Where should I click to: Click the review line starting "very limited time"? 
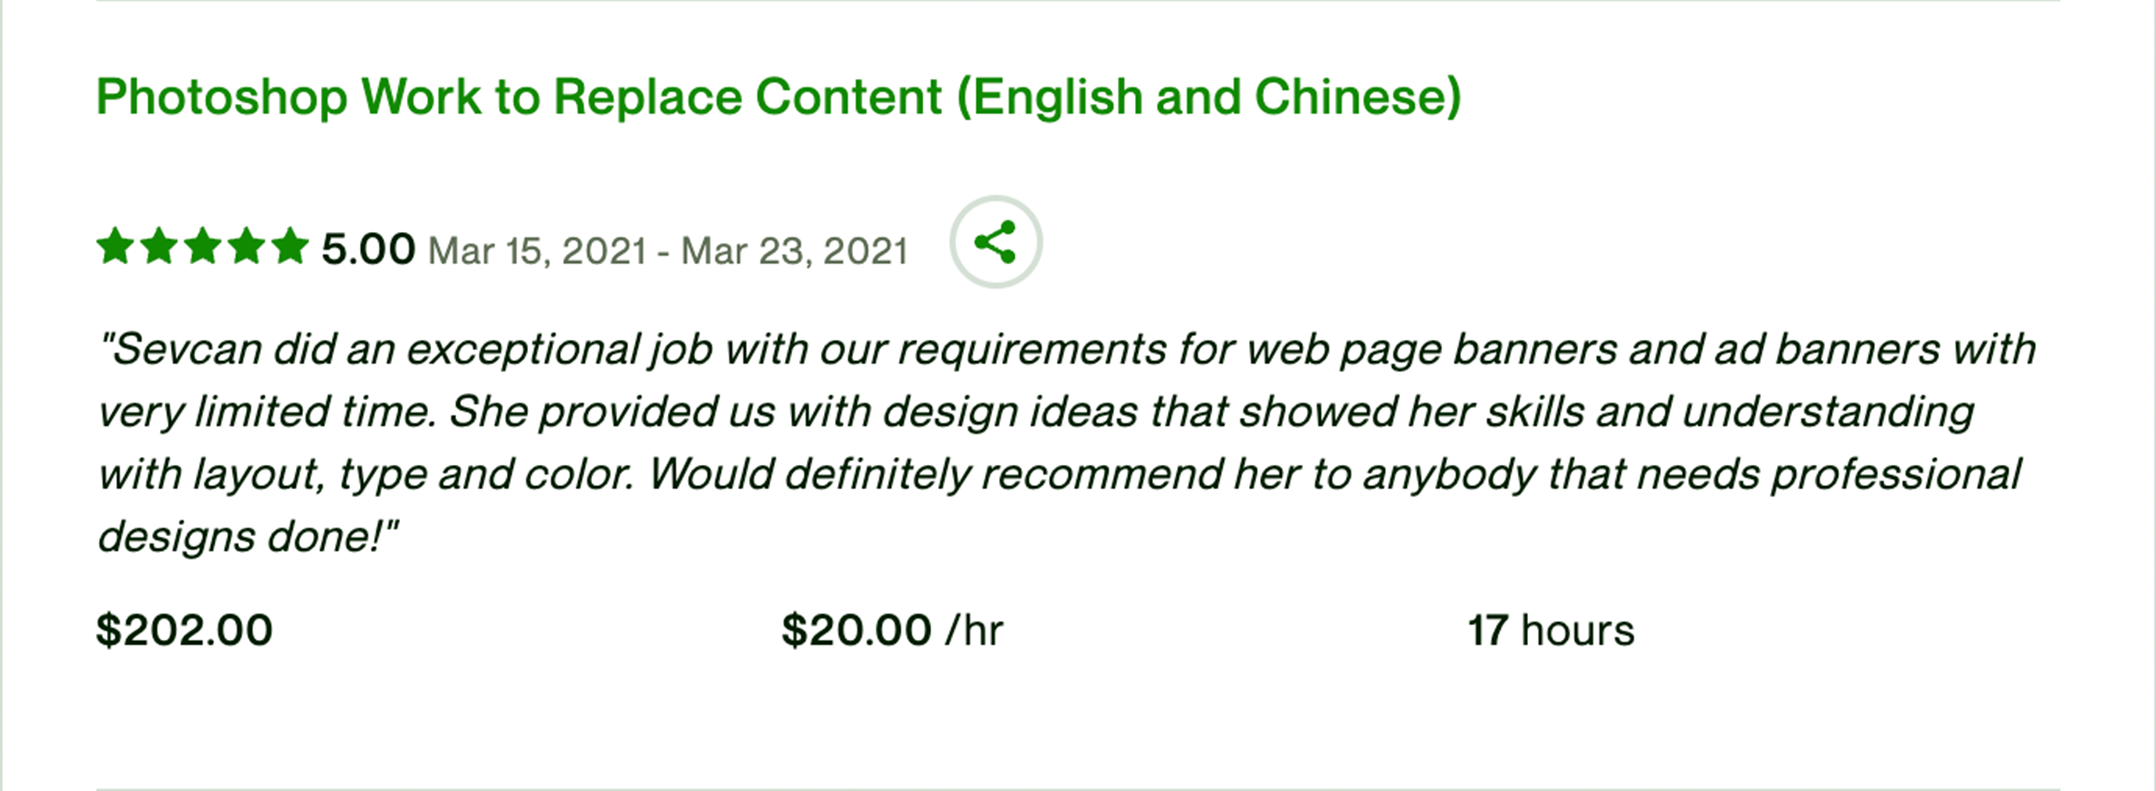1036,412
